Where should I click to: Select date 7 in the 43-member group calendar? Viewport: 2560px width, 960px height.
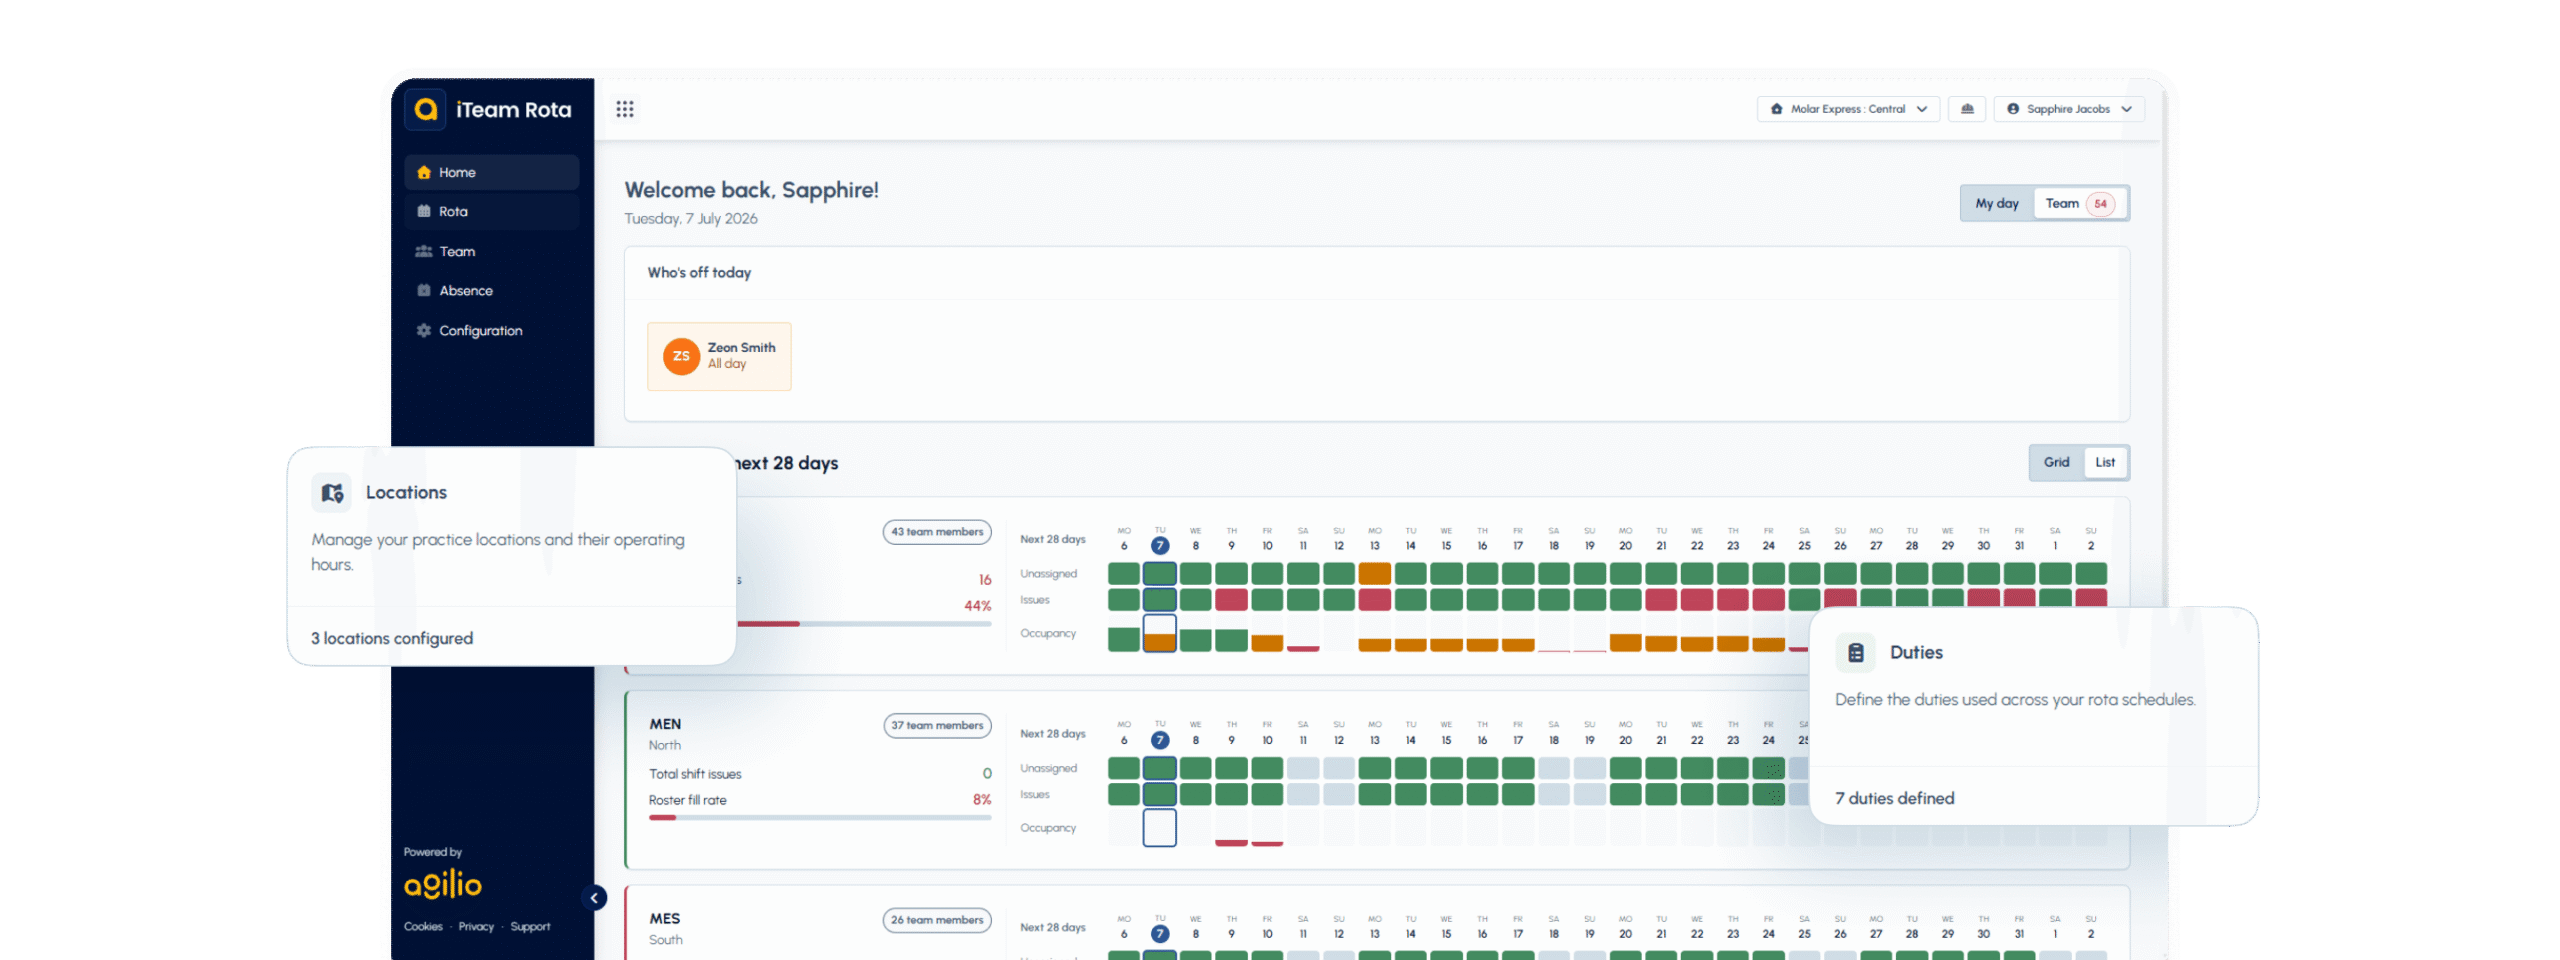click(x=1159, y=546)
